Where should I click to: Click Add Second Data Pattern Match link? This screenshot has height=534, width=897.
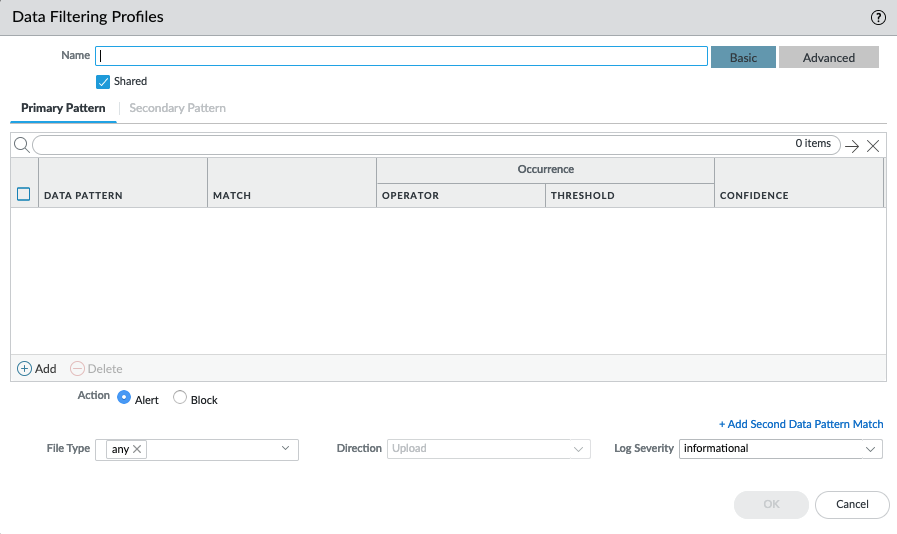(800, 424)
